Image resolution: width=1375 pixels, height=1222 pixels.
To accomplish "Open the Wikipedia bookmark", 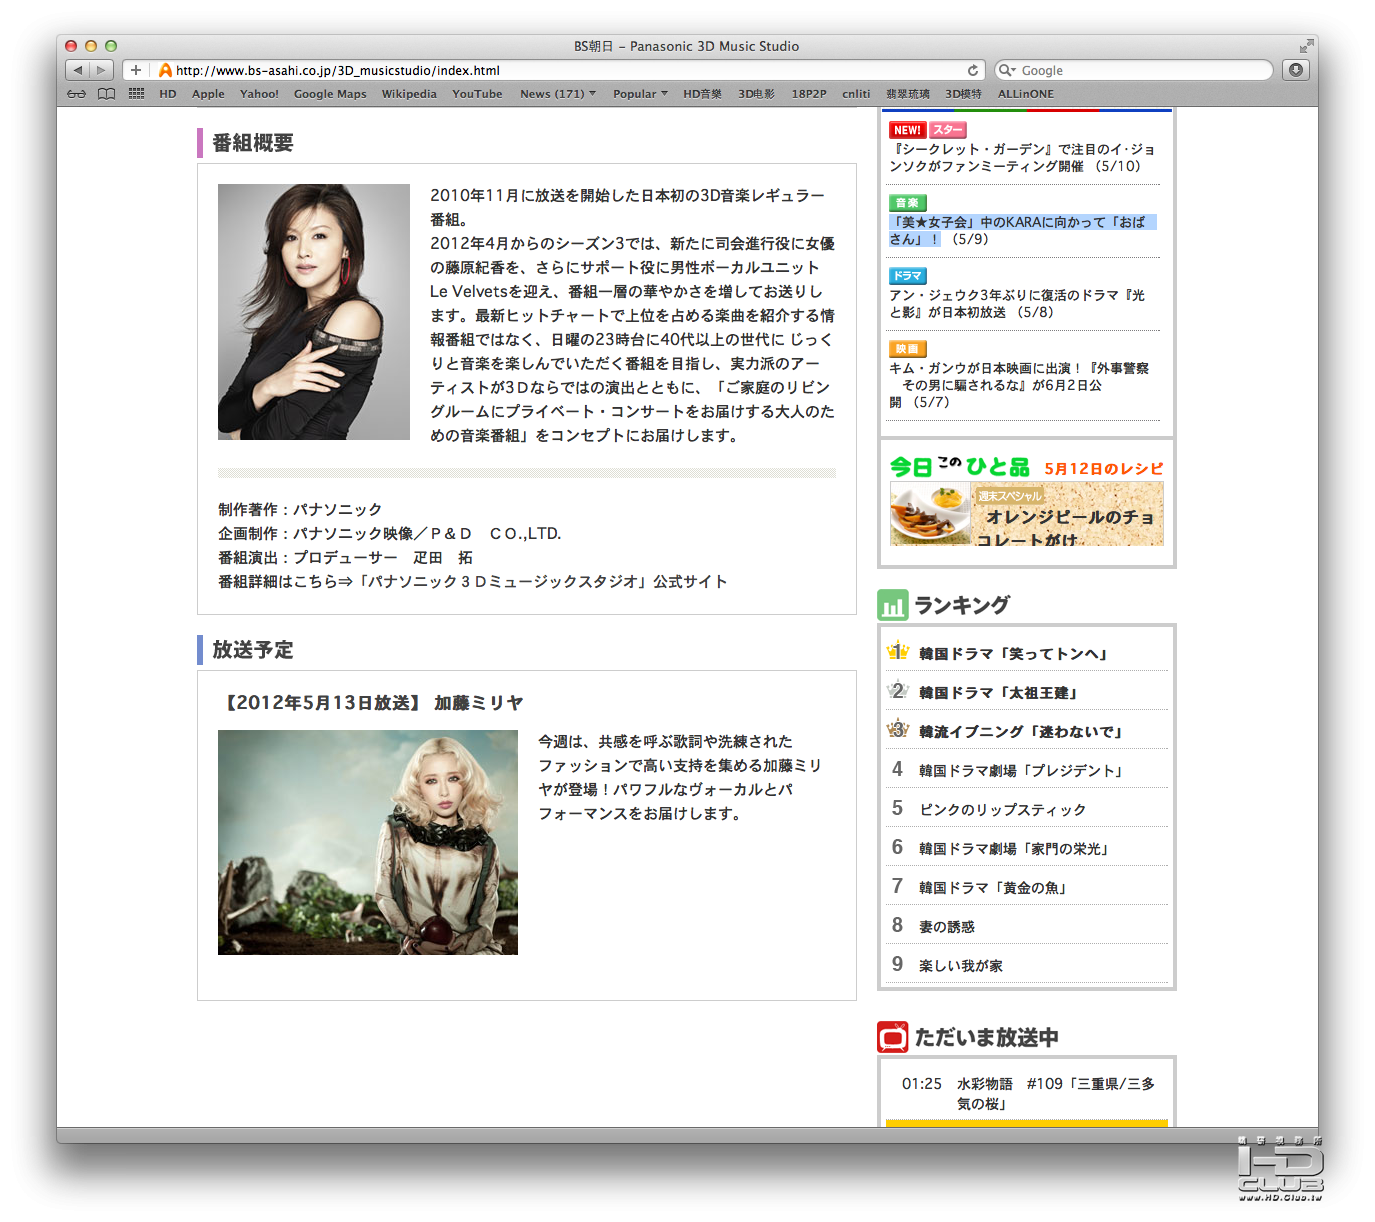I will point(409,94).
